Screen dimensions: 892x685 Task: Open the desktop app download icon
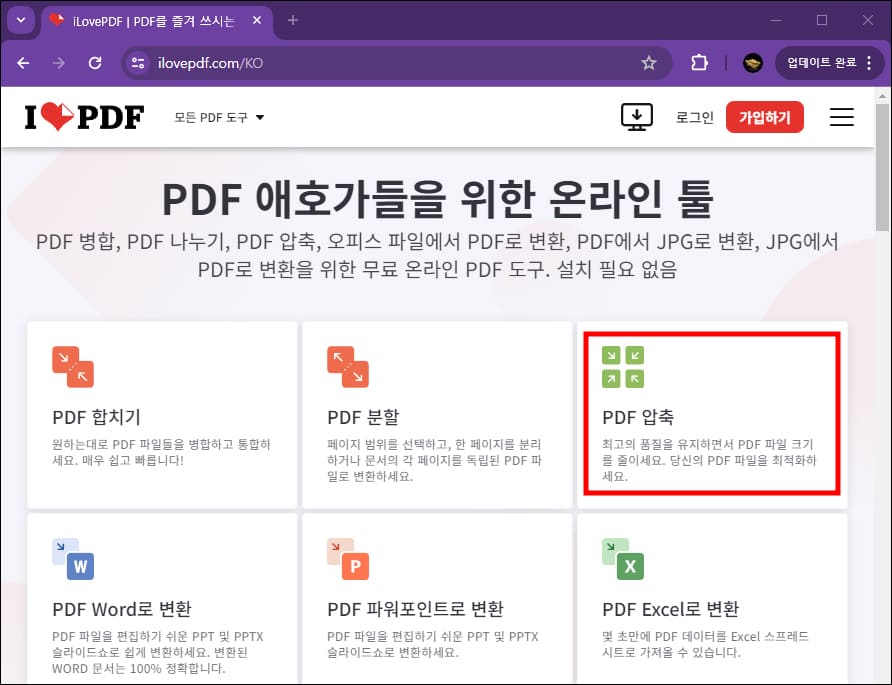coord(636,117)
